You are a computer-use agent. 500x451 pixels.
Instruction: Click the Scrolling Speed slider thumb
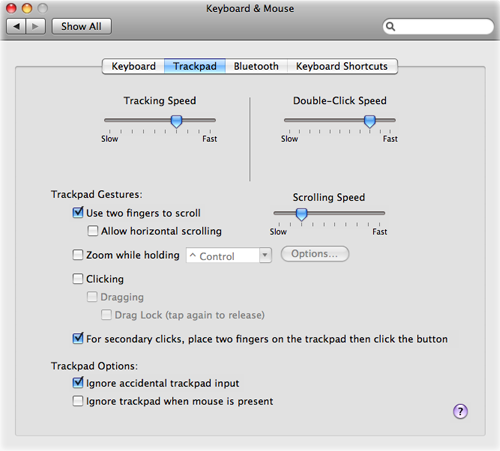(x=302, y=214)
